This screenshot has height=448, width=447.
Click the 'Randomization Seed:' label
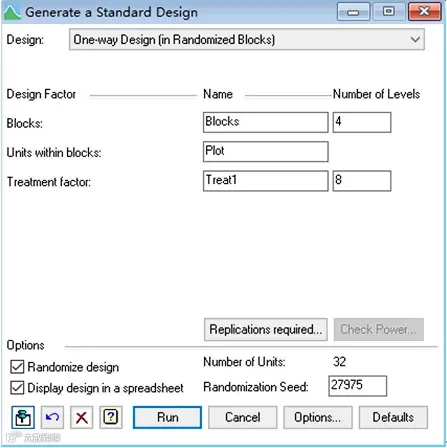[256, 387]
